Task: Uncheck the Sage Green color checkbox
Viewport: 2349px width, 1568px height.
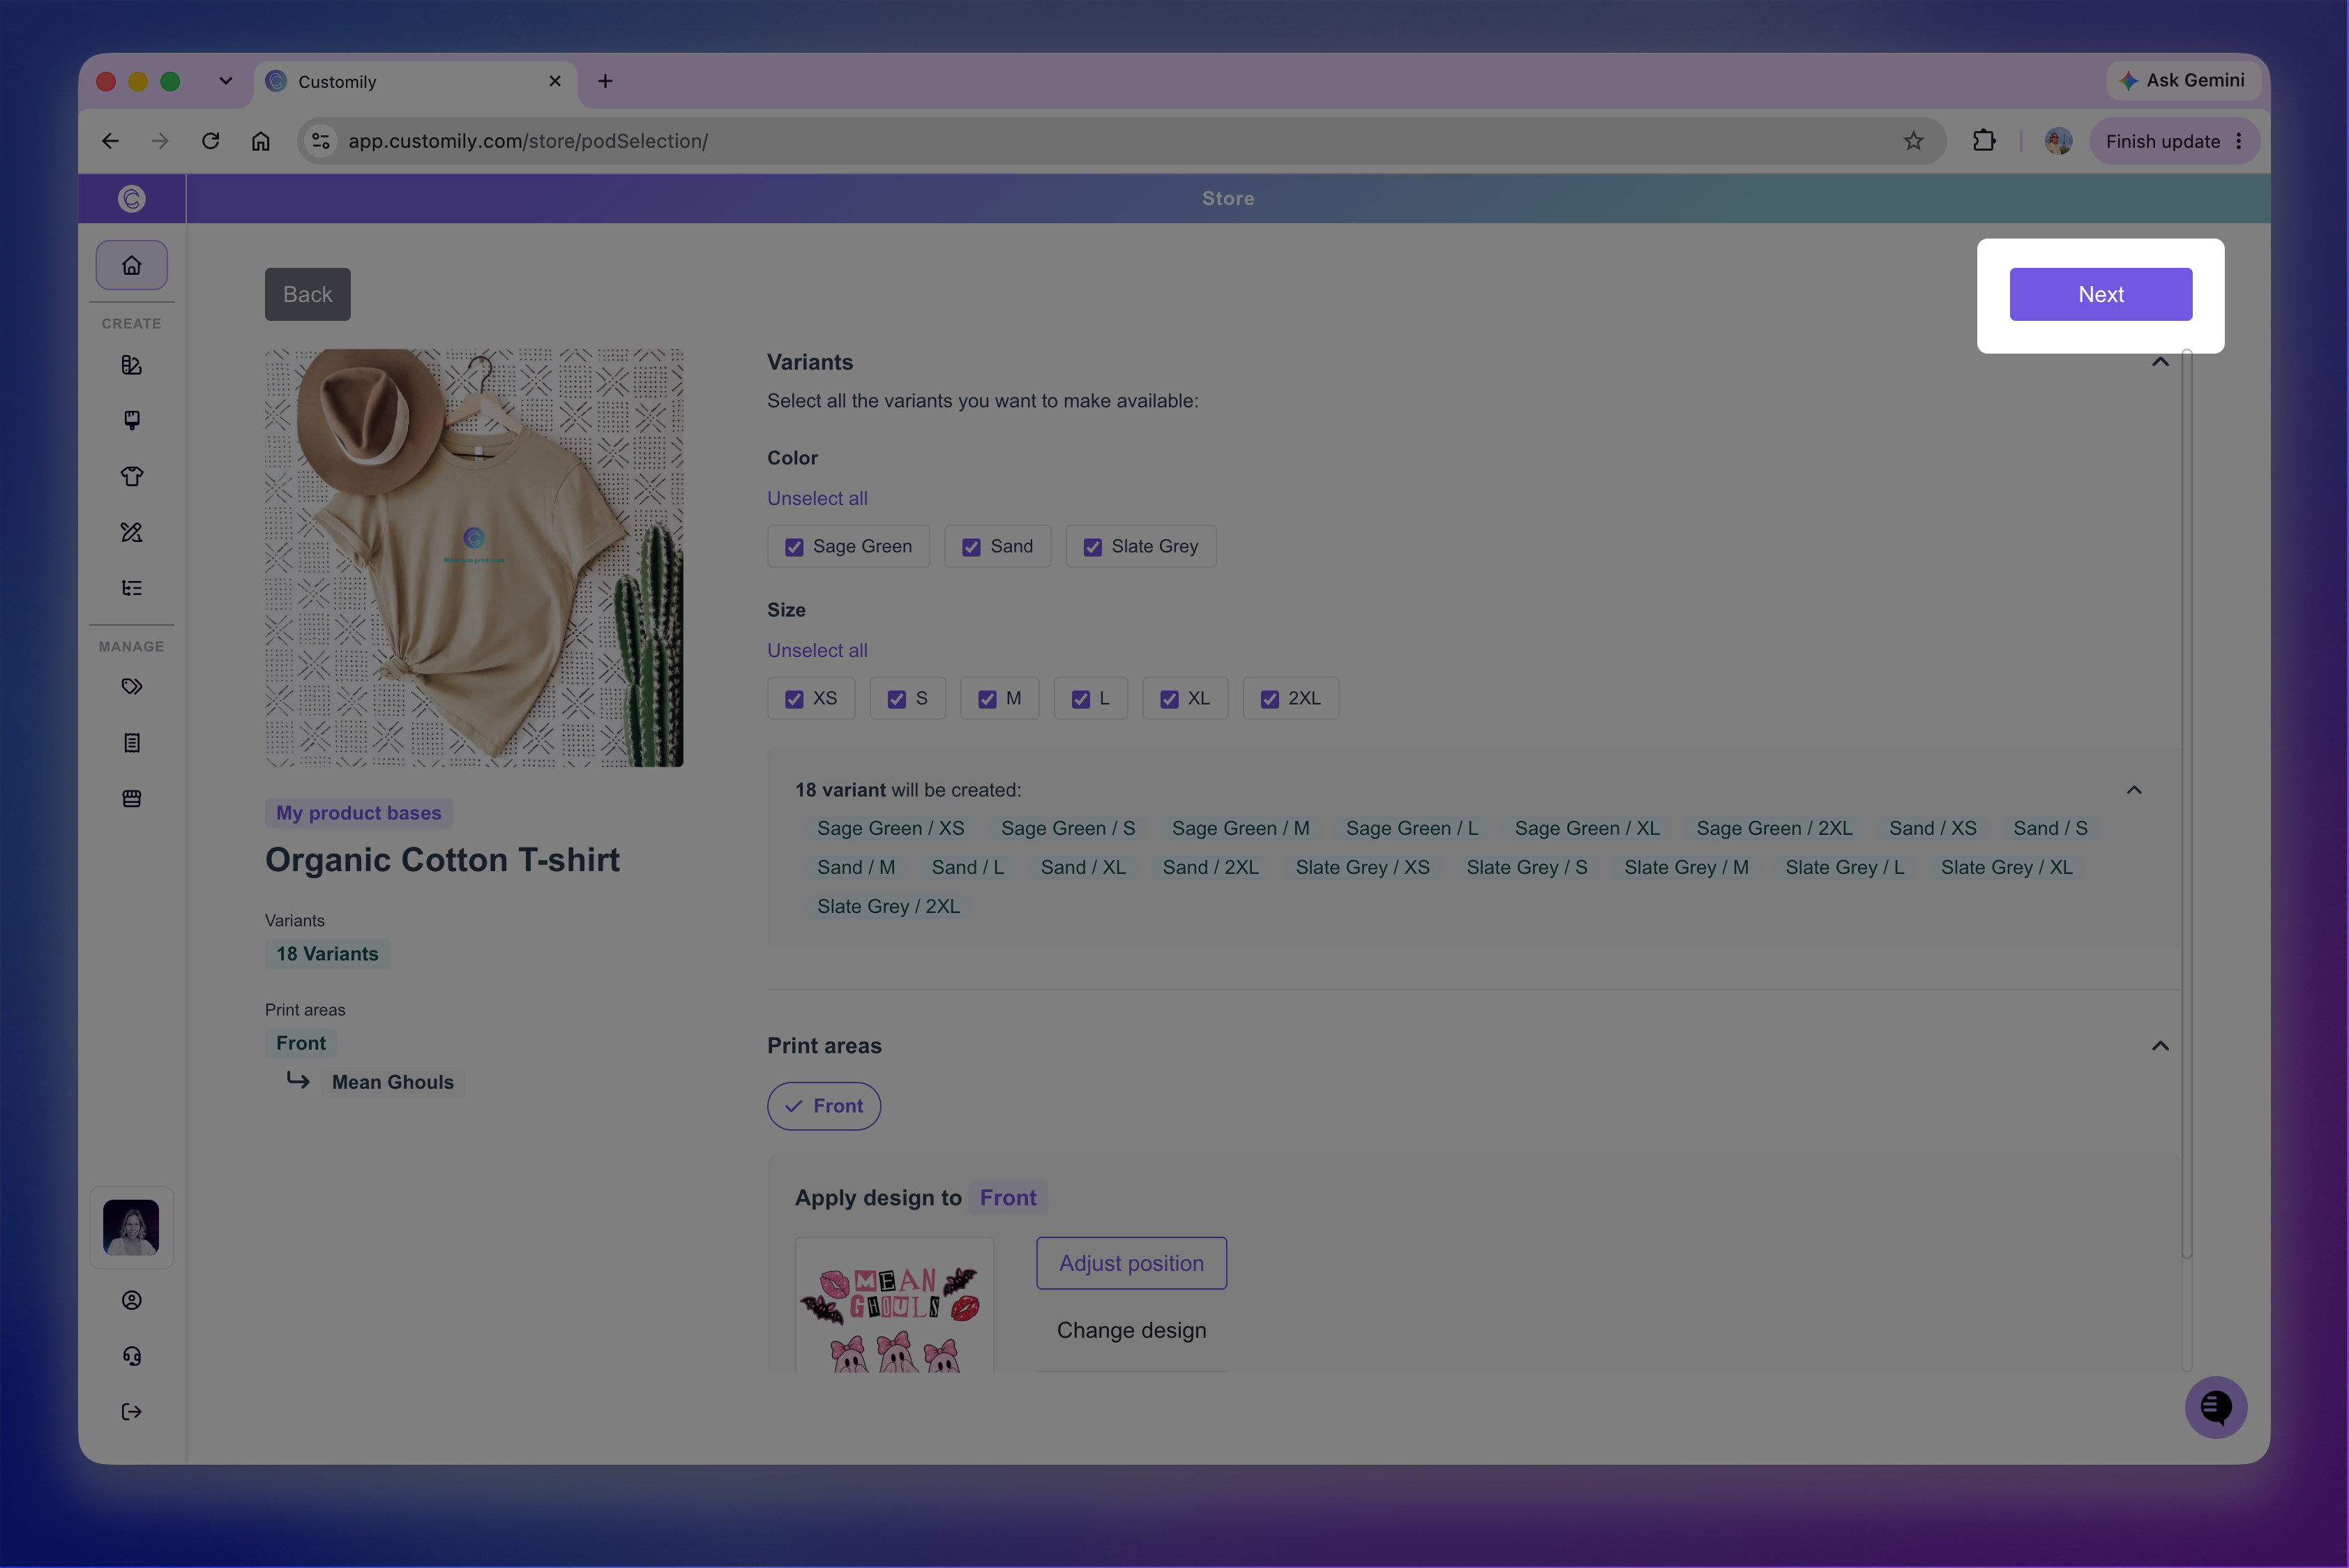Action: 794,547
